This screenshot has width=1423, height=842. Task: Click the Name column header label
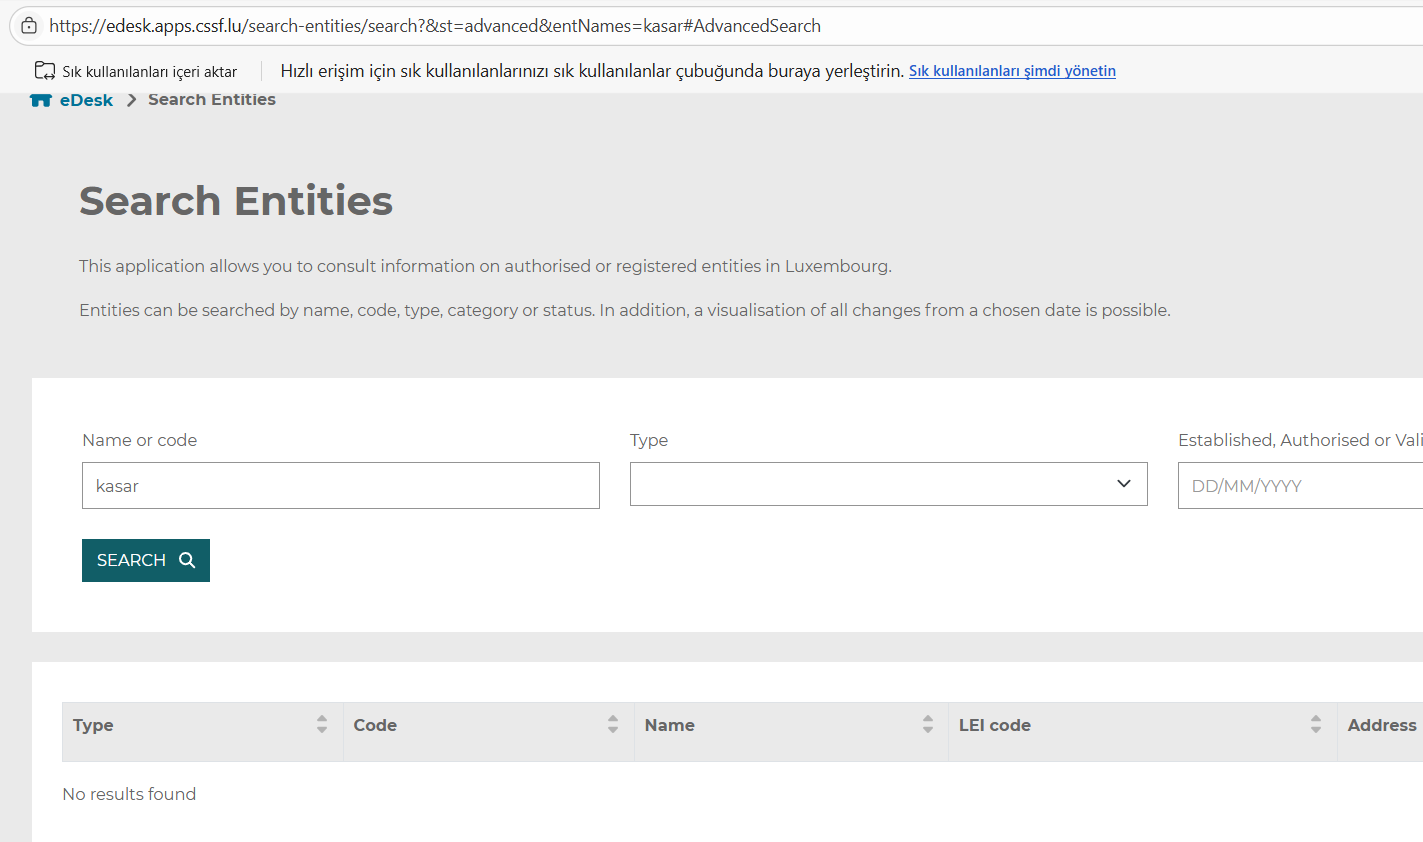[x=670, y=725]
